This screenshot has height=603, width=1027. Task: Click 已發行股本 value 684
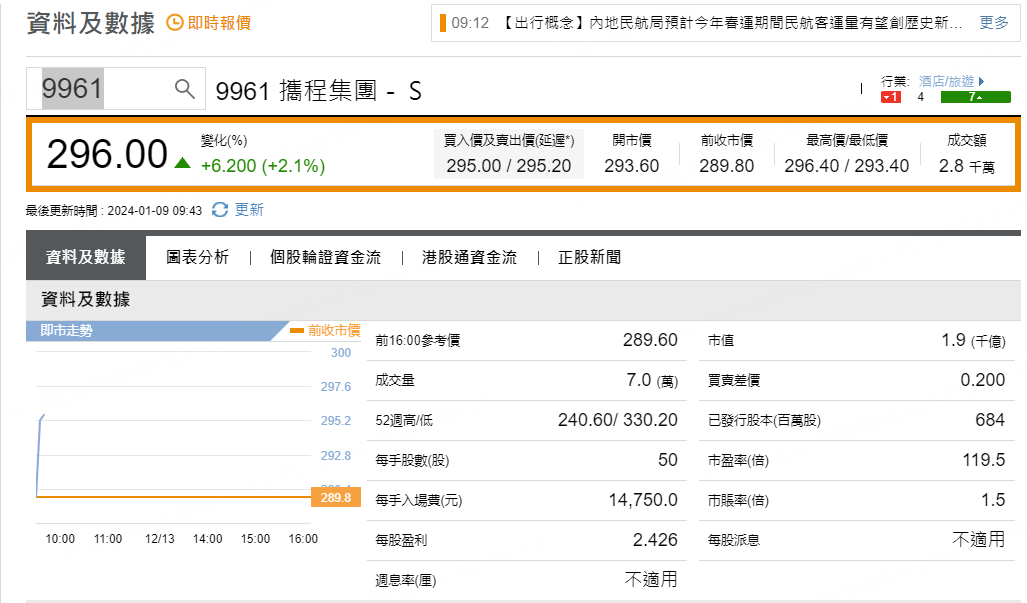(x=990, y=420)
